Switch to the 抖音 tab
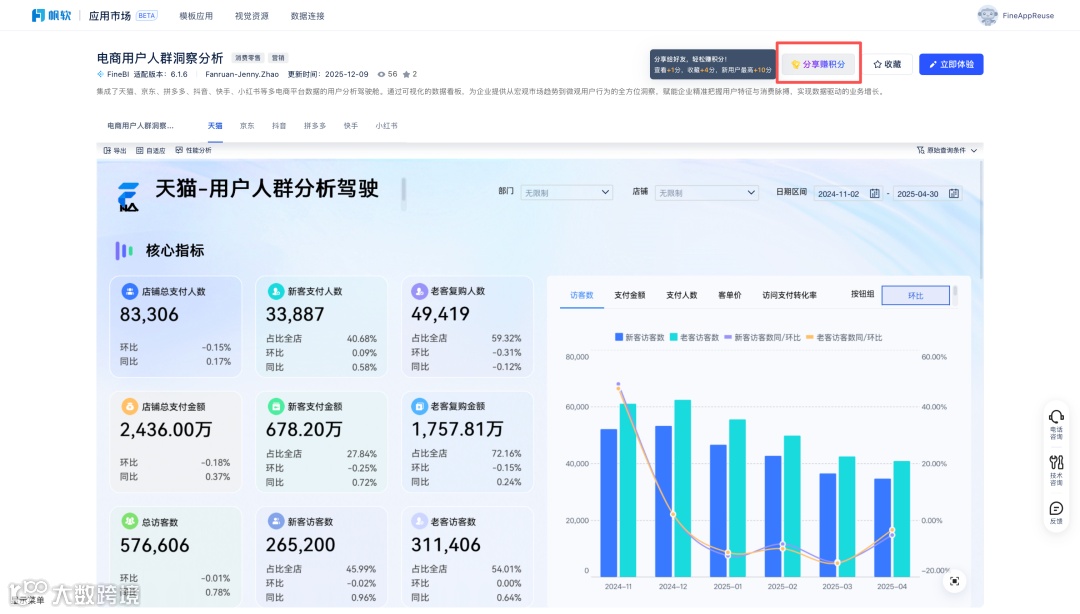The height and width of the screenshot is (614, 1080). [279, 125]
